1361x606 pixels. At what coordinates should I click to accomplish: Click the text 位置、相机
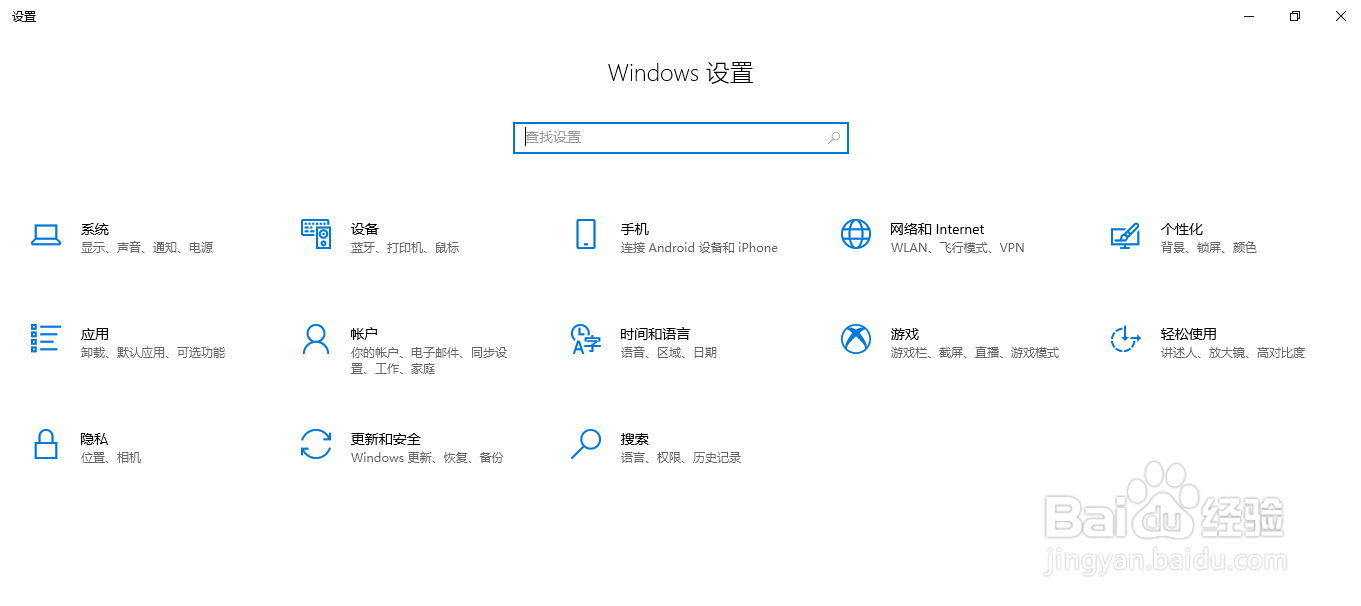tap(111, 458)
